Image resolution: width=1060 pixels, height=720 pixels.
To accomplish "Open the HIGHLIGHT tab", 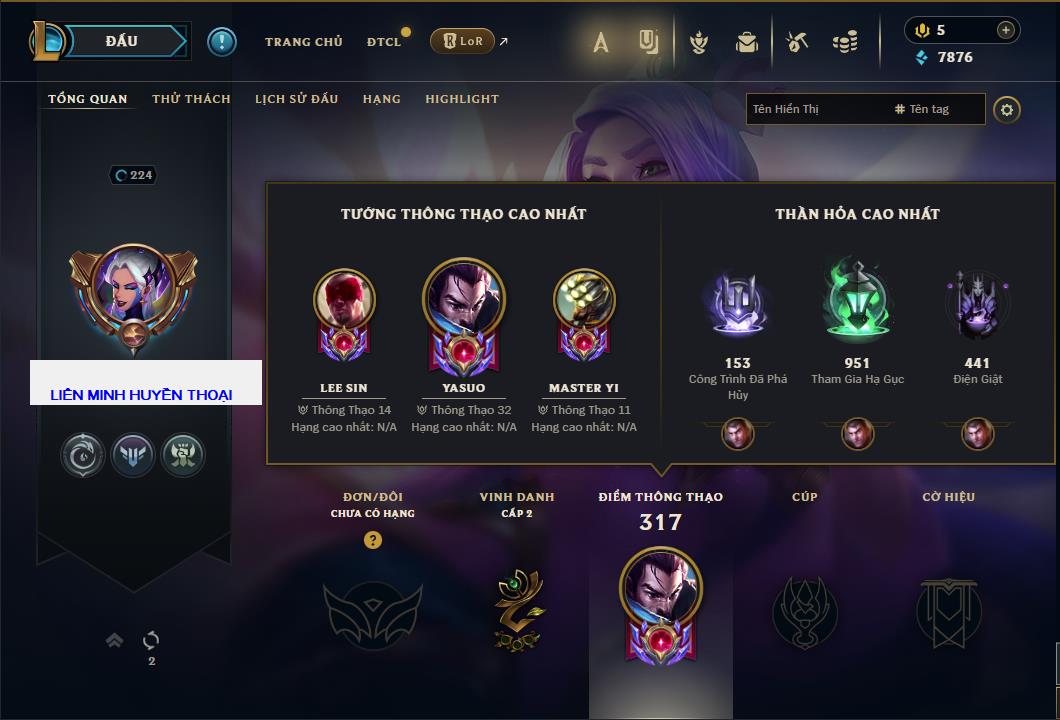I will pos(462,99).
